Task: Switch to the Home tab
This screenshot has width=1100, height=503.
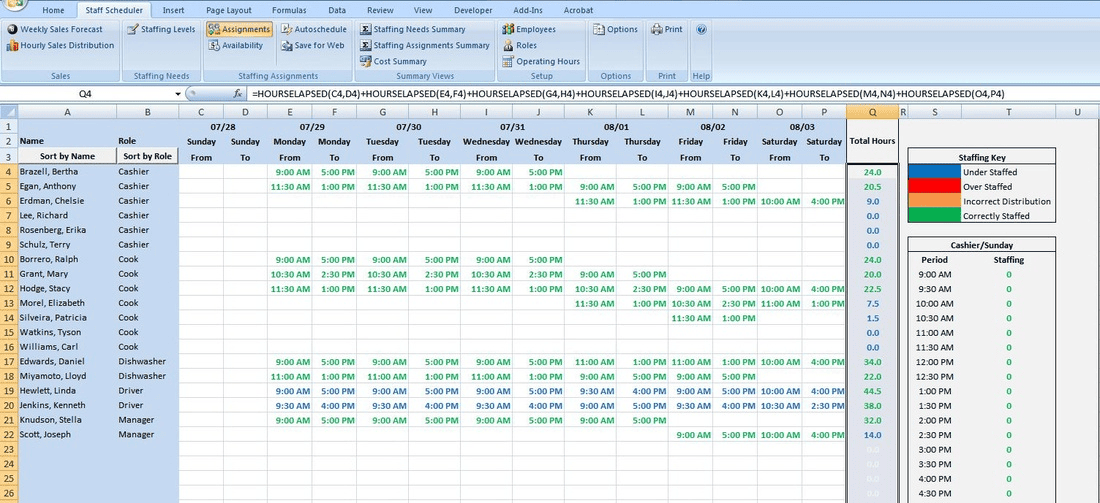Action: [53, 11]
